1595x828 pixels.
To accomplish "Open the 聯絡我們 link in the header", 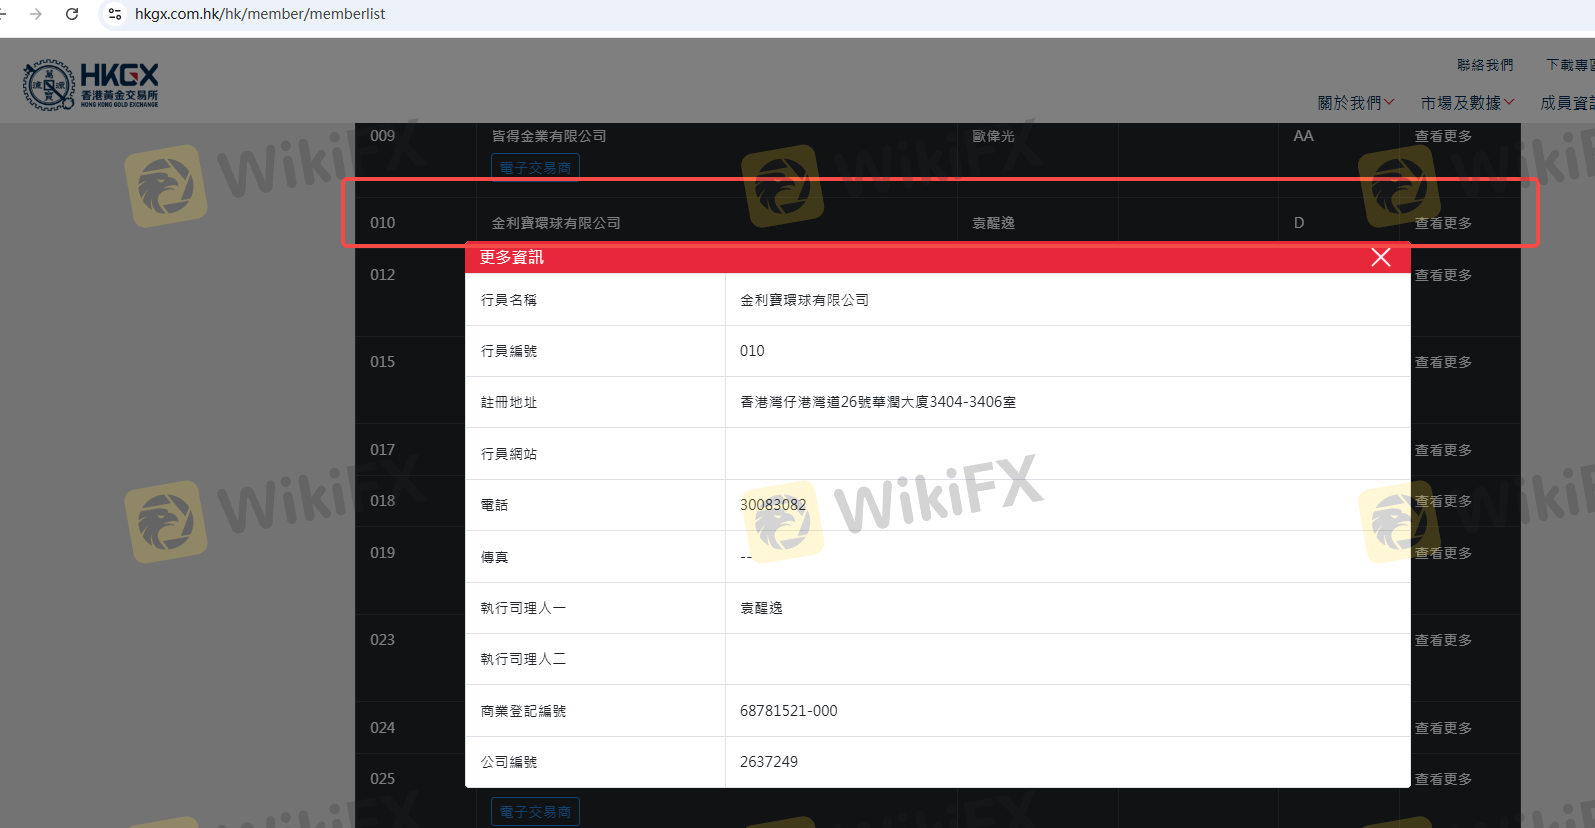I will click(x=1485, y=65).
